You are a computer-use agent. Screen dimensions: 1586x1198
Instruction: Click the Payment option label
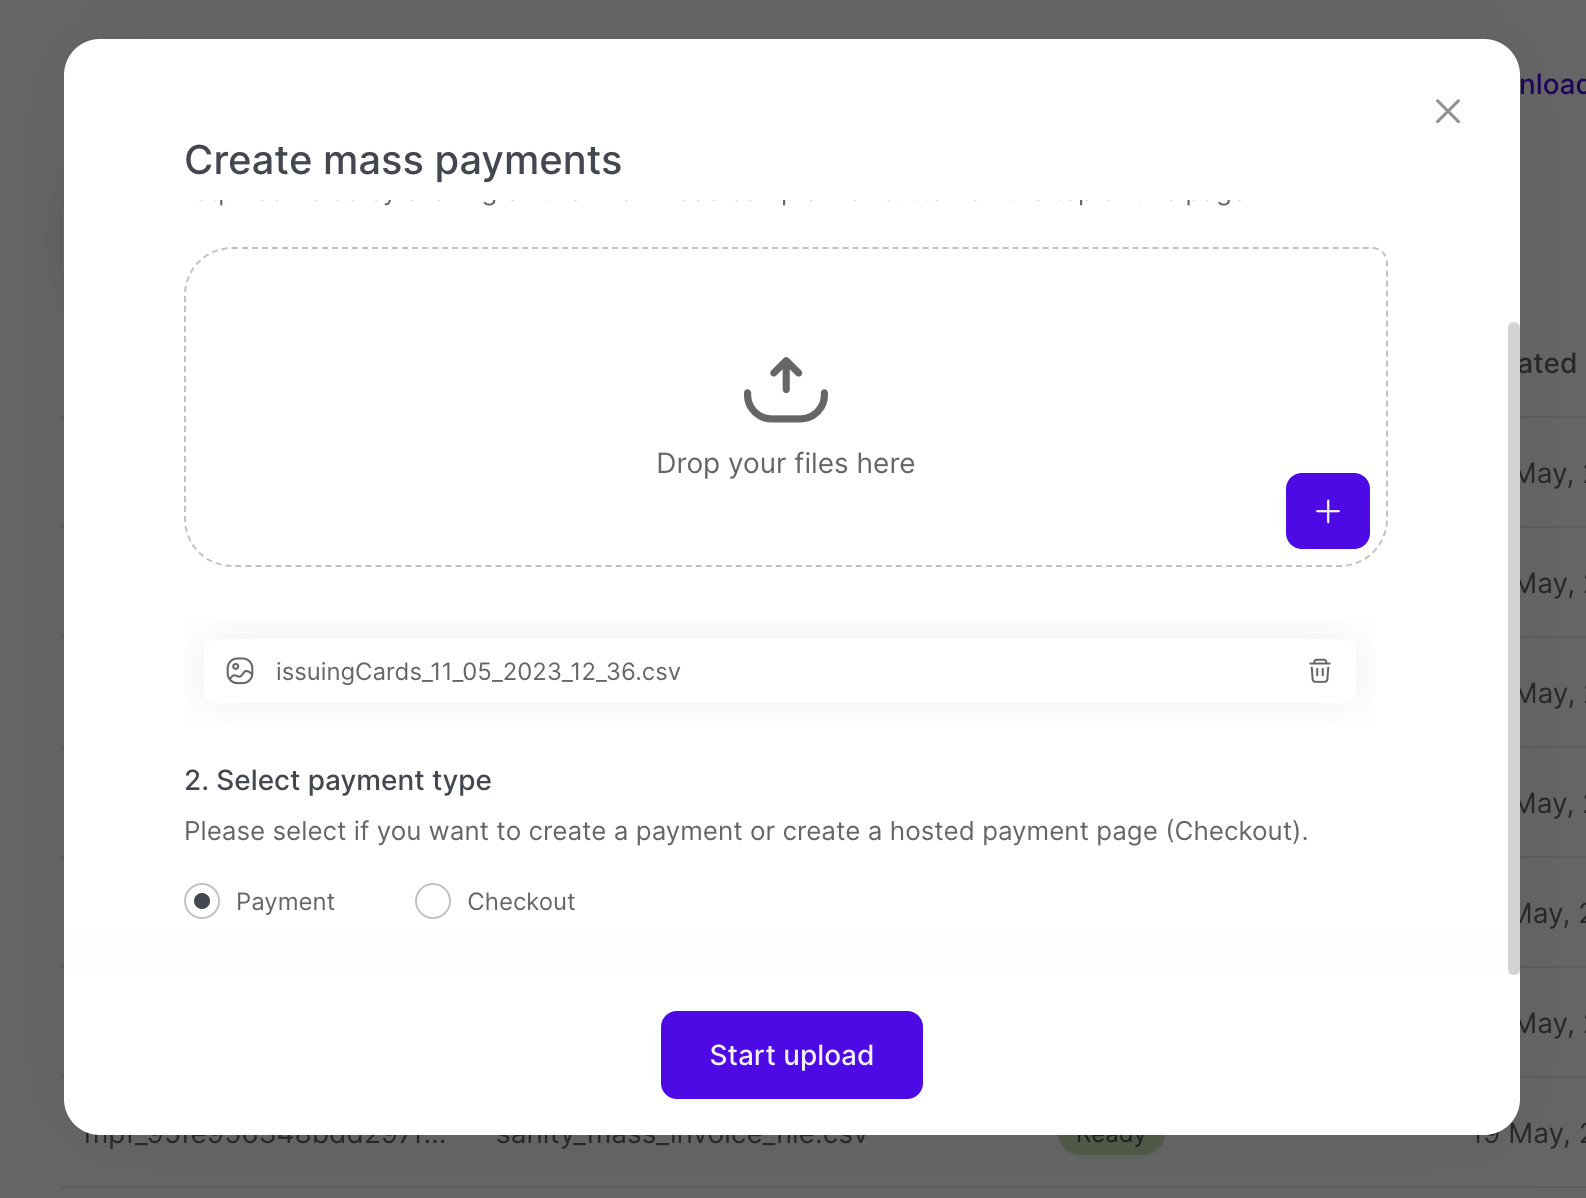285,902
